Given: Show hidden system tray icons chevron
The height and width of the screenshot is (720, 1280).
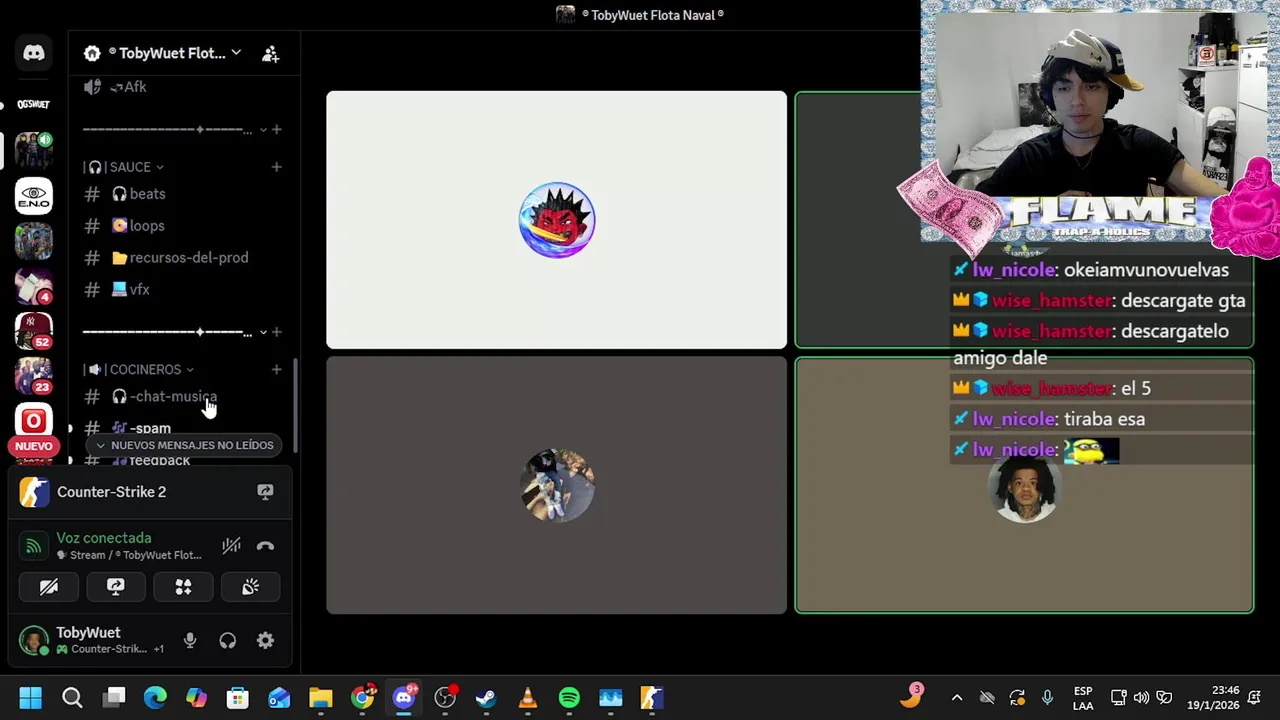Looking at the screenshot, I should point(957,697).
